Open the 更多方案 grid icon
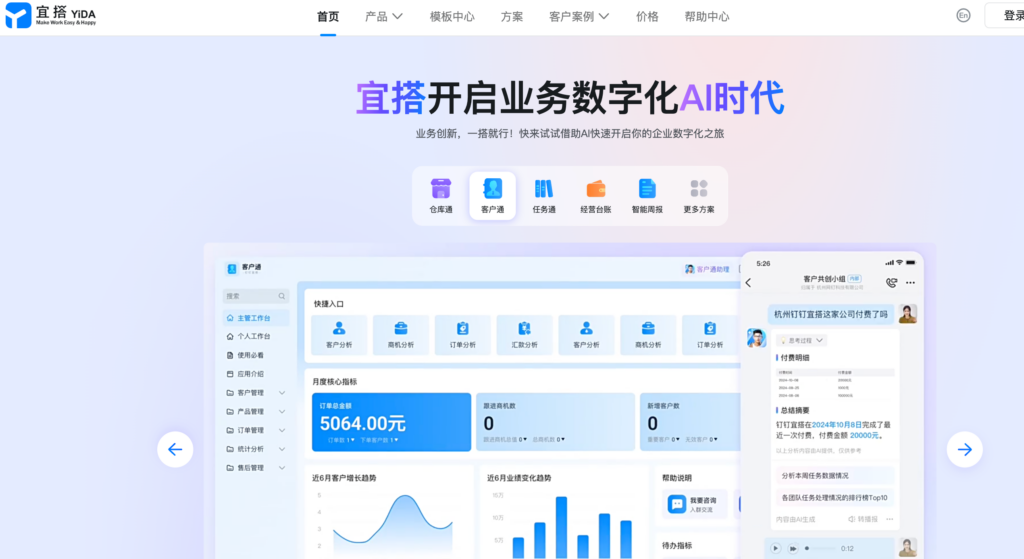The width and height of the screenshot is (1024, 559). 699,195
